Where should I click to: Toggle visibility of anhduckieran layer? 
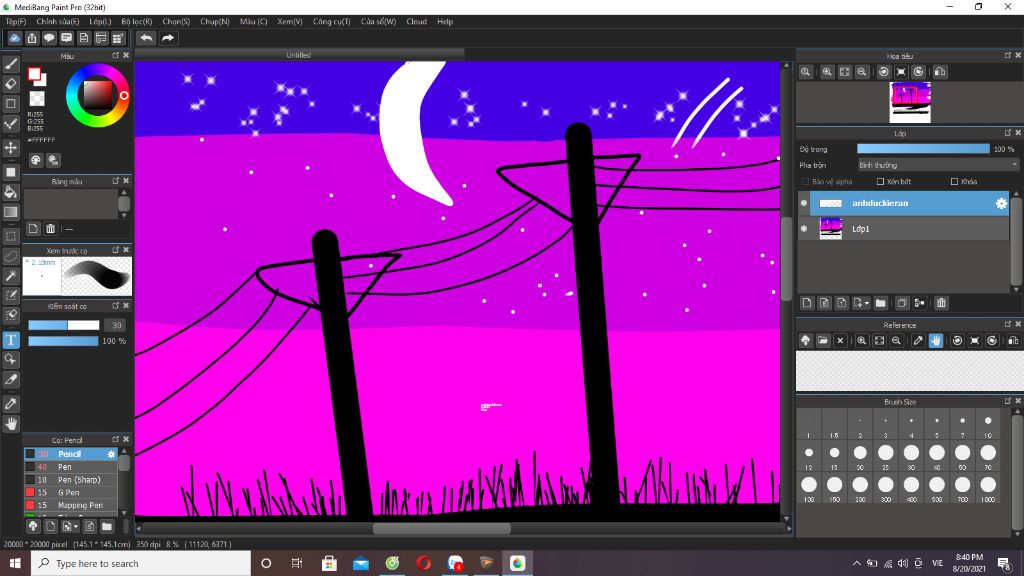point(804,203)
